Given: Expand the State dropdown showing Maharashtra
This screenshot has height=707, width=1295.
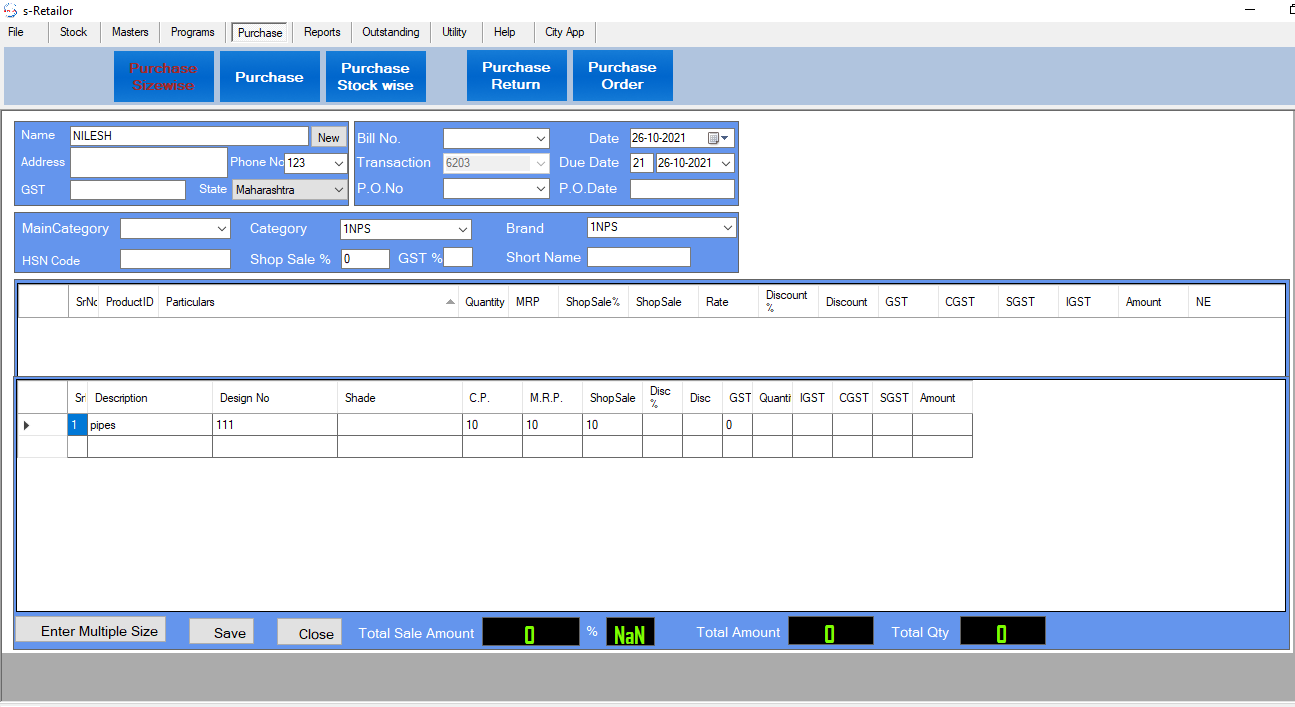Looking at the screenshot, I should click(338, 189).
